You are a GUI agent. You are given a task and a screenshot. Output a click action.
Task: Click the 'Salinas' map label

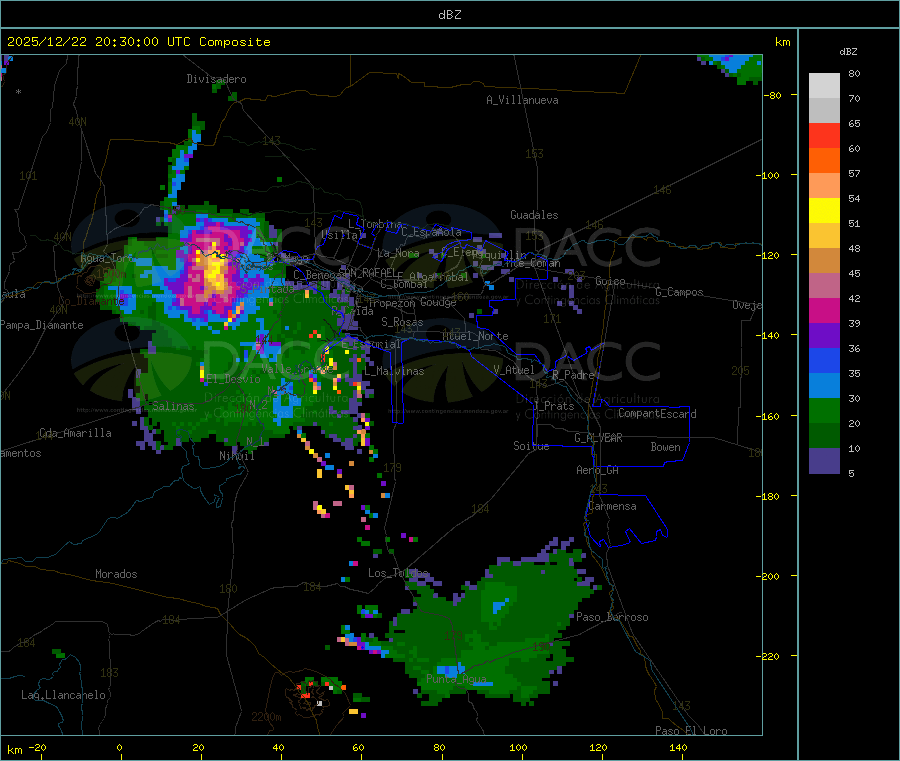[x=173, y=406]
